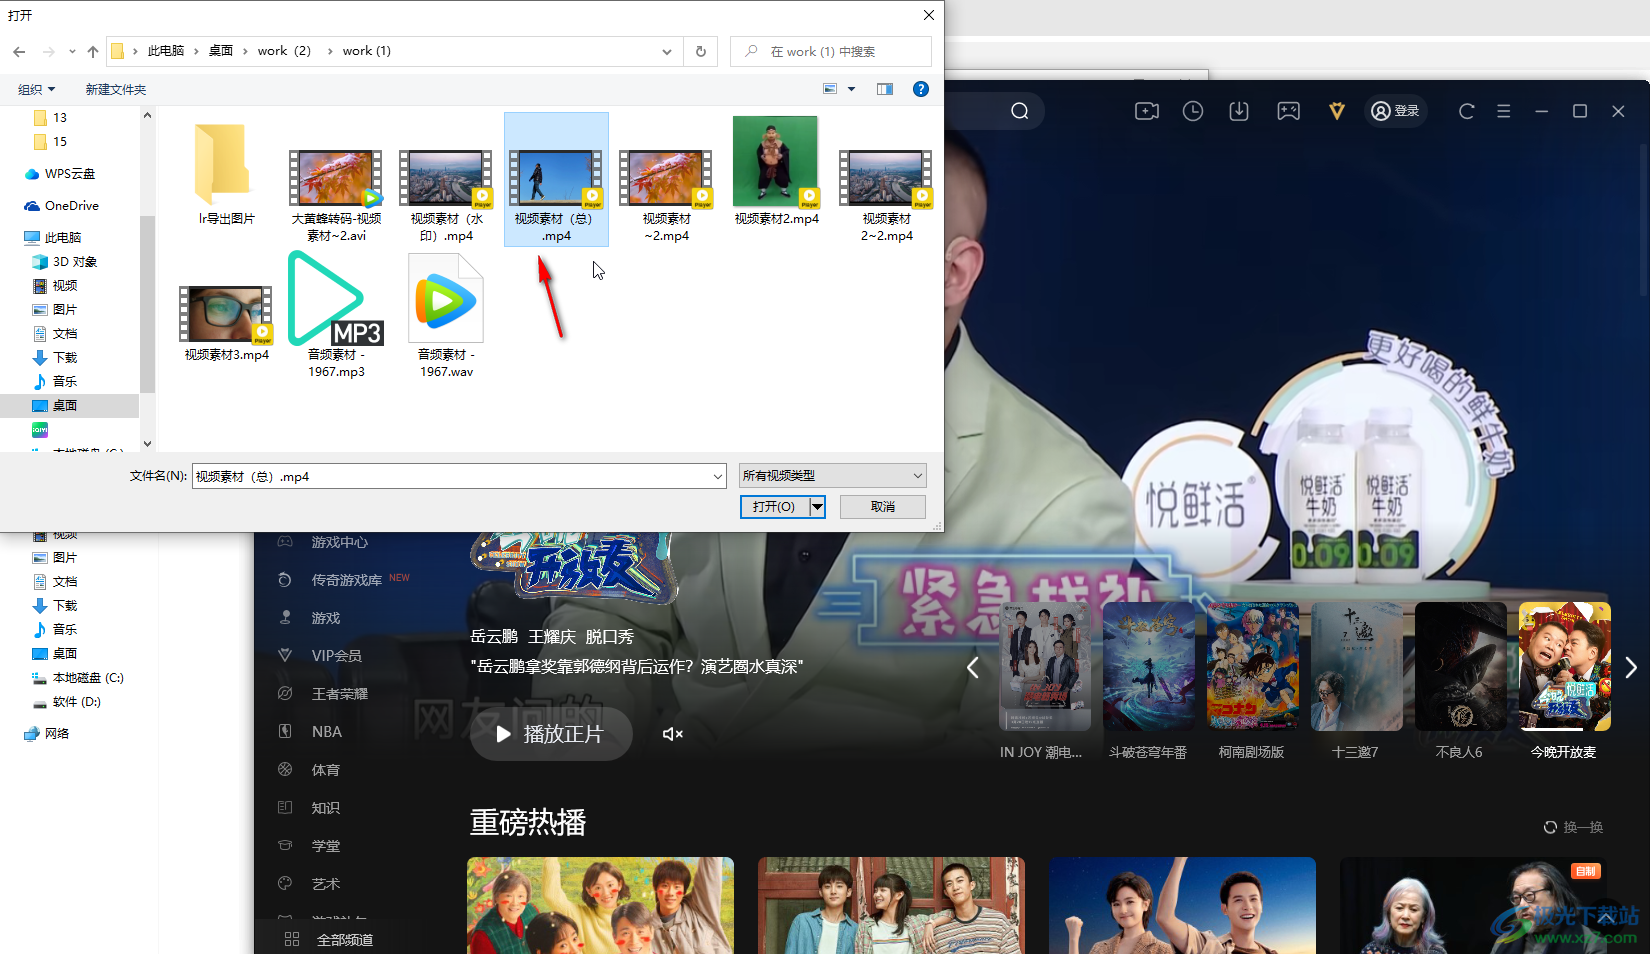This screenshot has height=954, width=1650.
Task: Select the 柯南剧场版 thumbnail
Action: click(1252, 666)
